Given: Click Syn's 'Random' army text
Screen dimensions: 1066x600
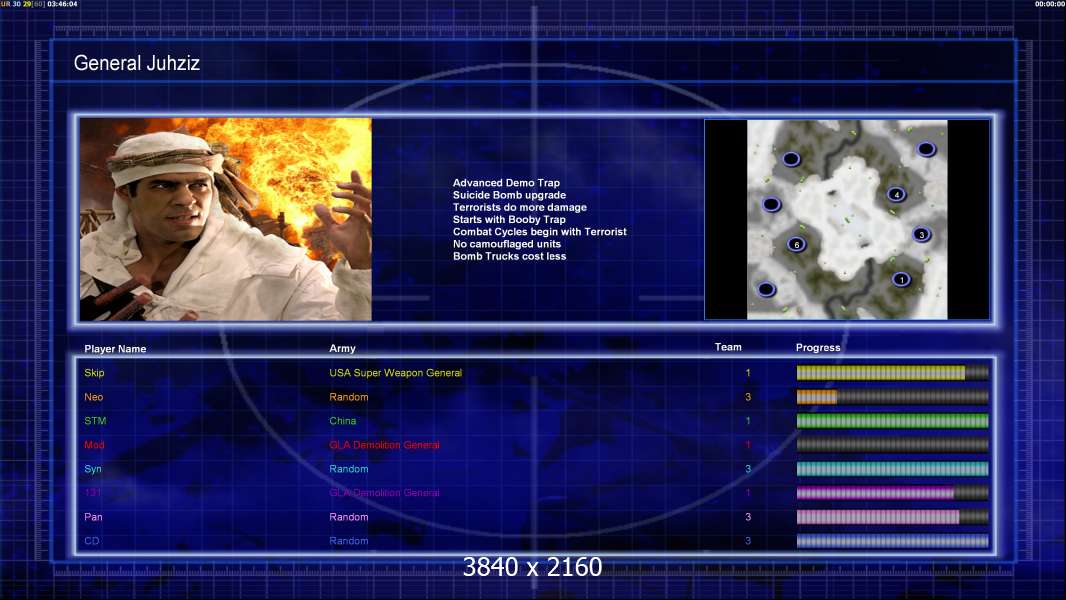Looking at the screenshot, I should (349, 469).
